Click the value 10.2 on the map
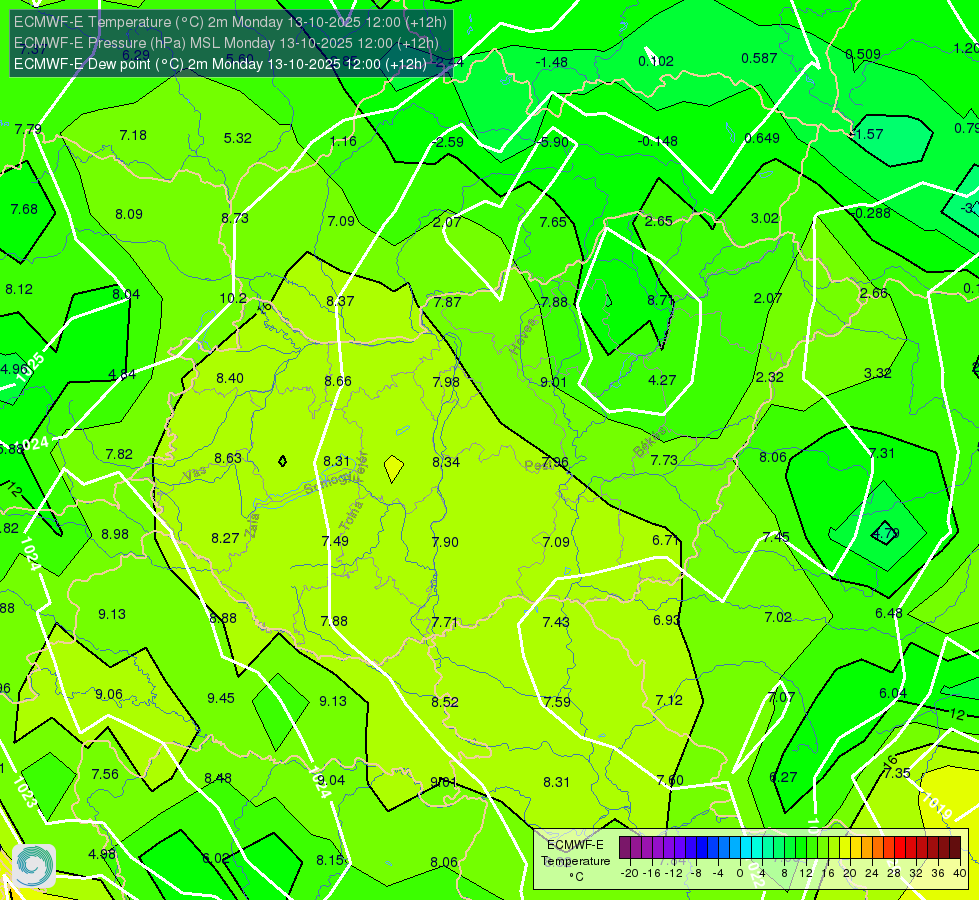Image resolution: width=979 pixels, height=900 pixels. click(233, 299)
